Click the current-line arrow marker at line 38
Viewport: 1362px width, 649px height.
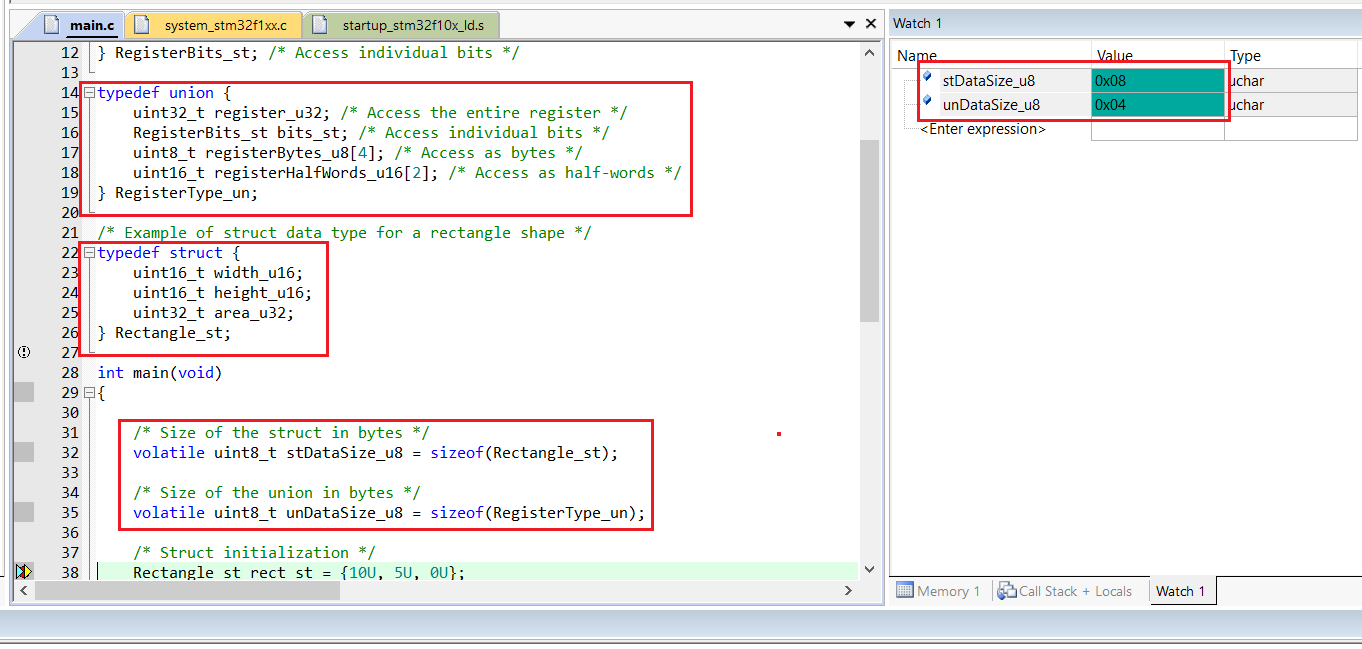(x=24, y=572)
